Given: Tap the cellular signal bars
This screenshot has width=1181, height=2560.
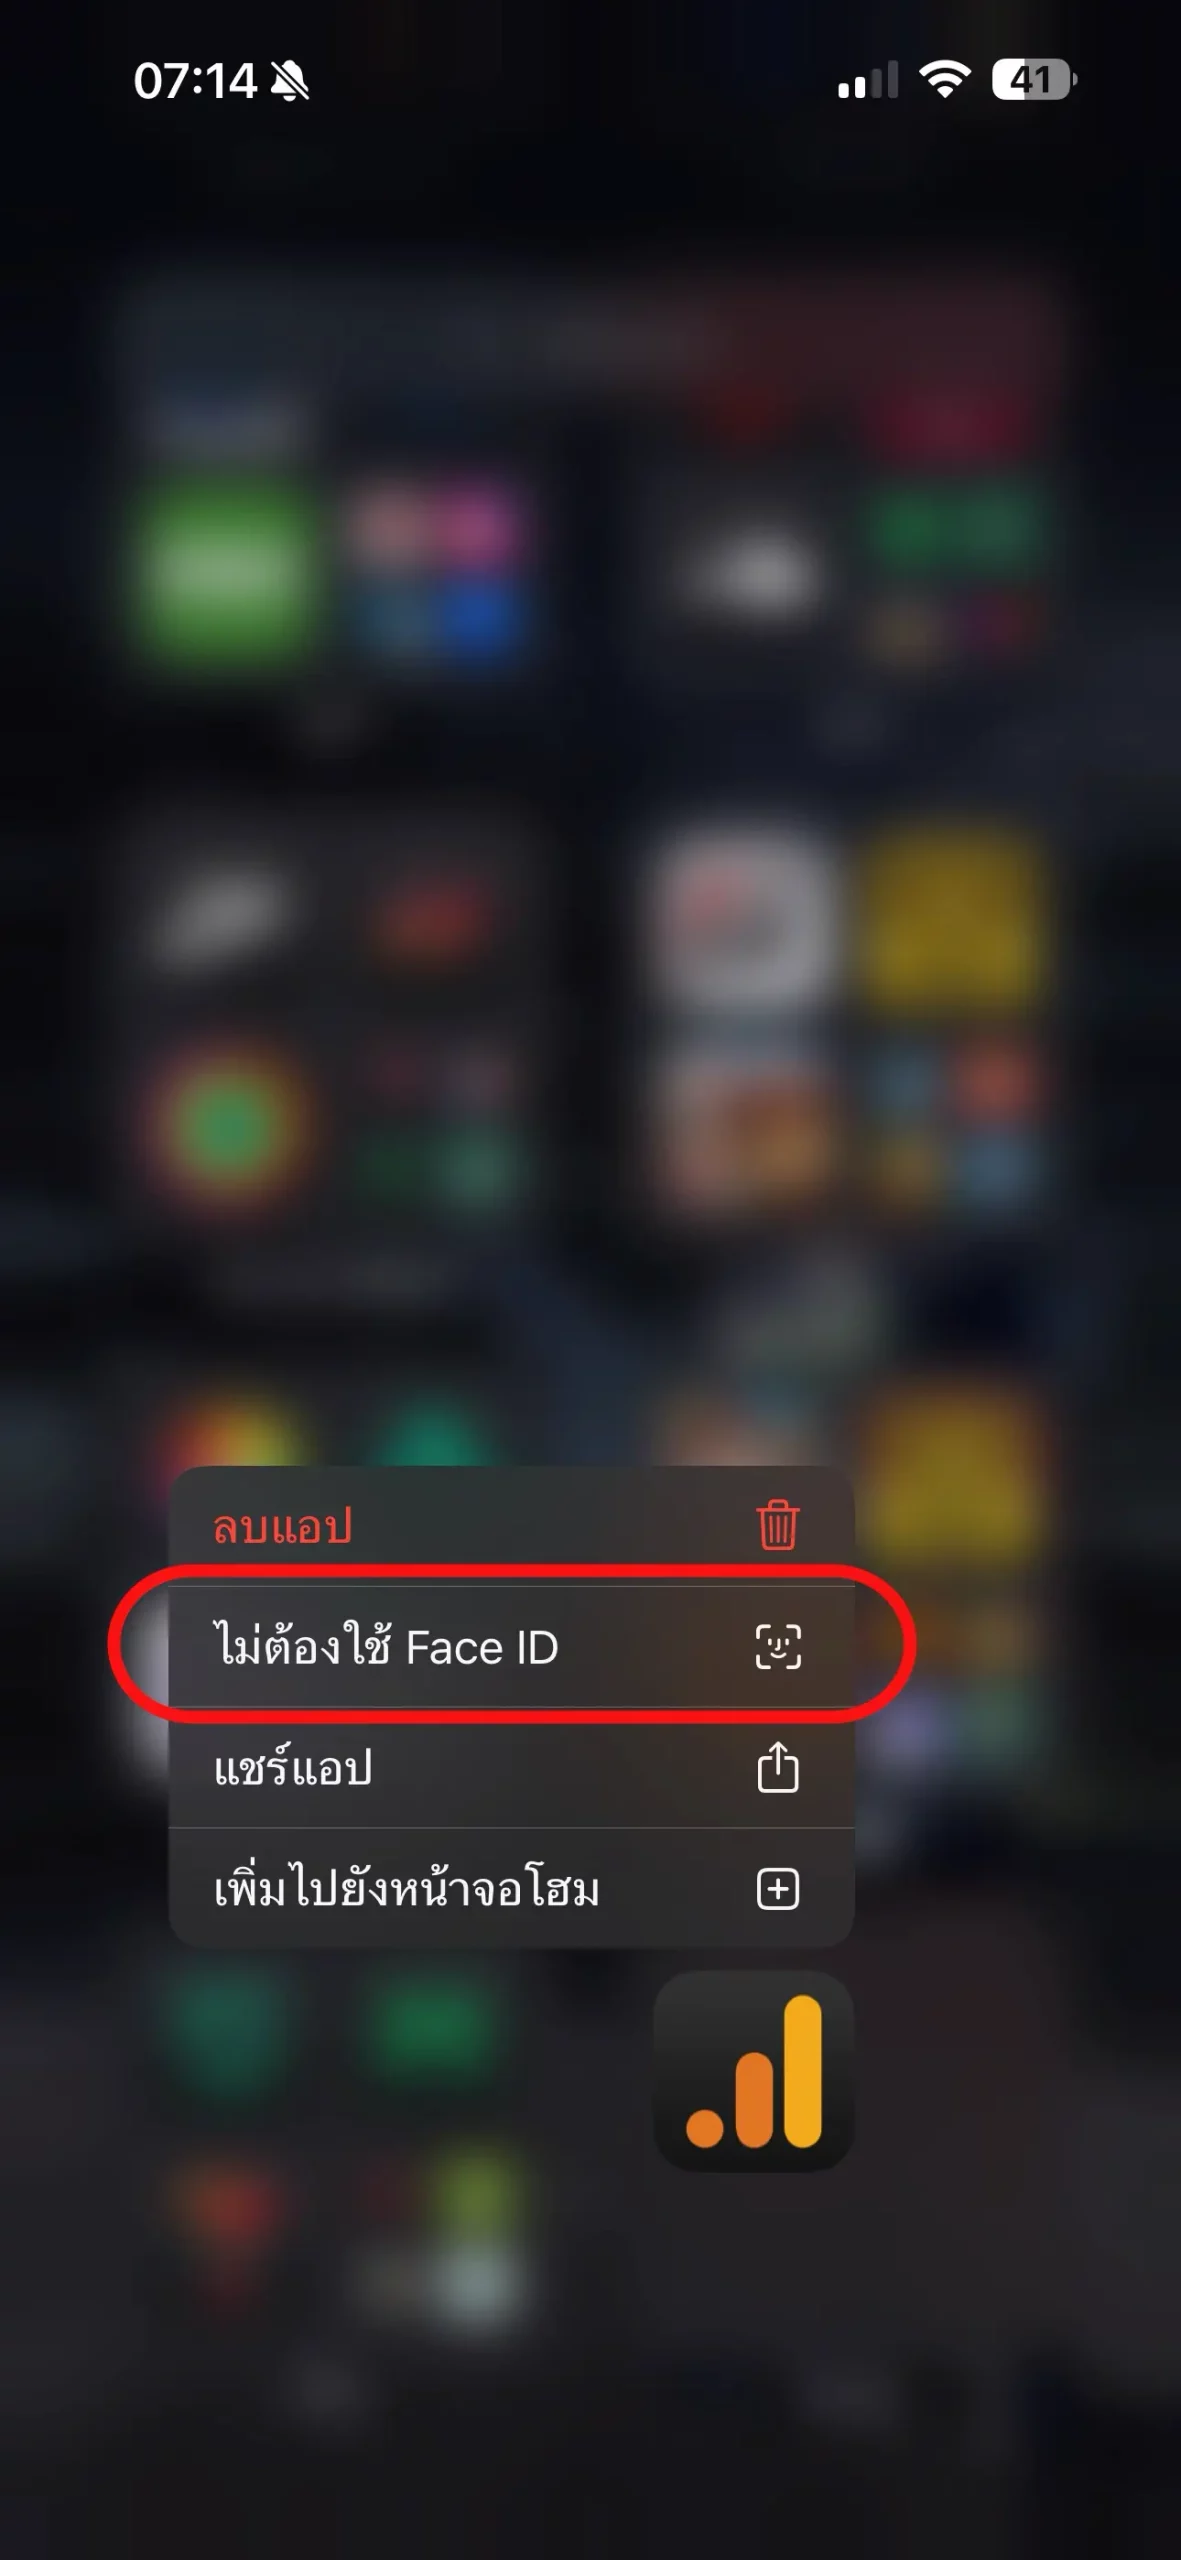Looking at the screenshot, I should tap(867, 80).
